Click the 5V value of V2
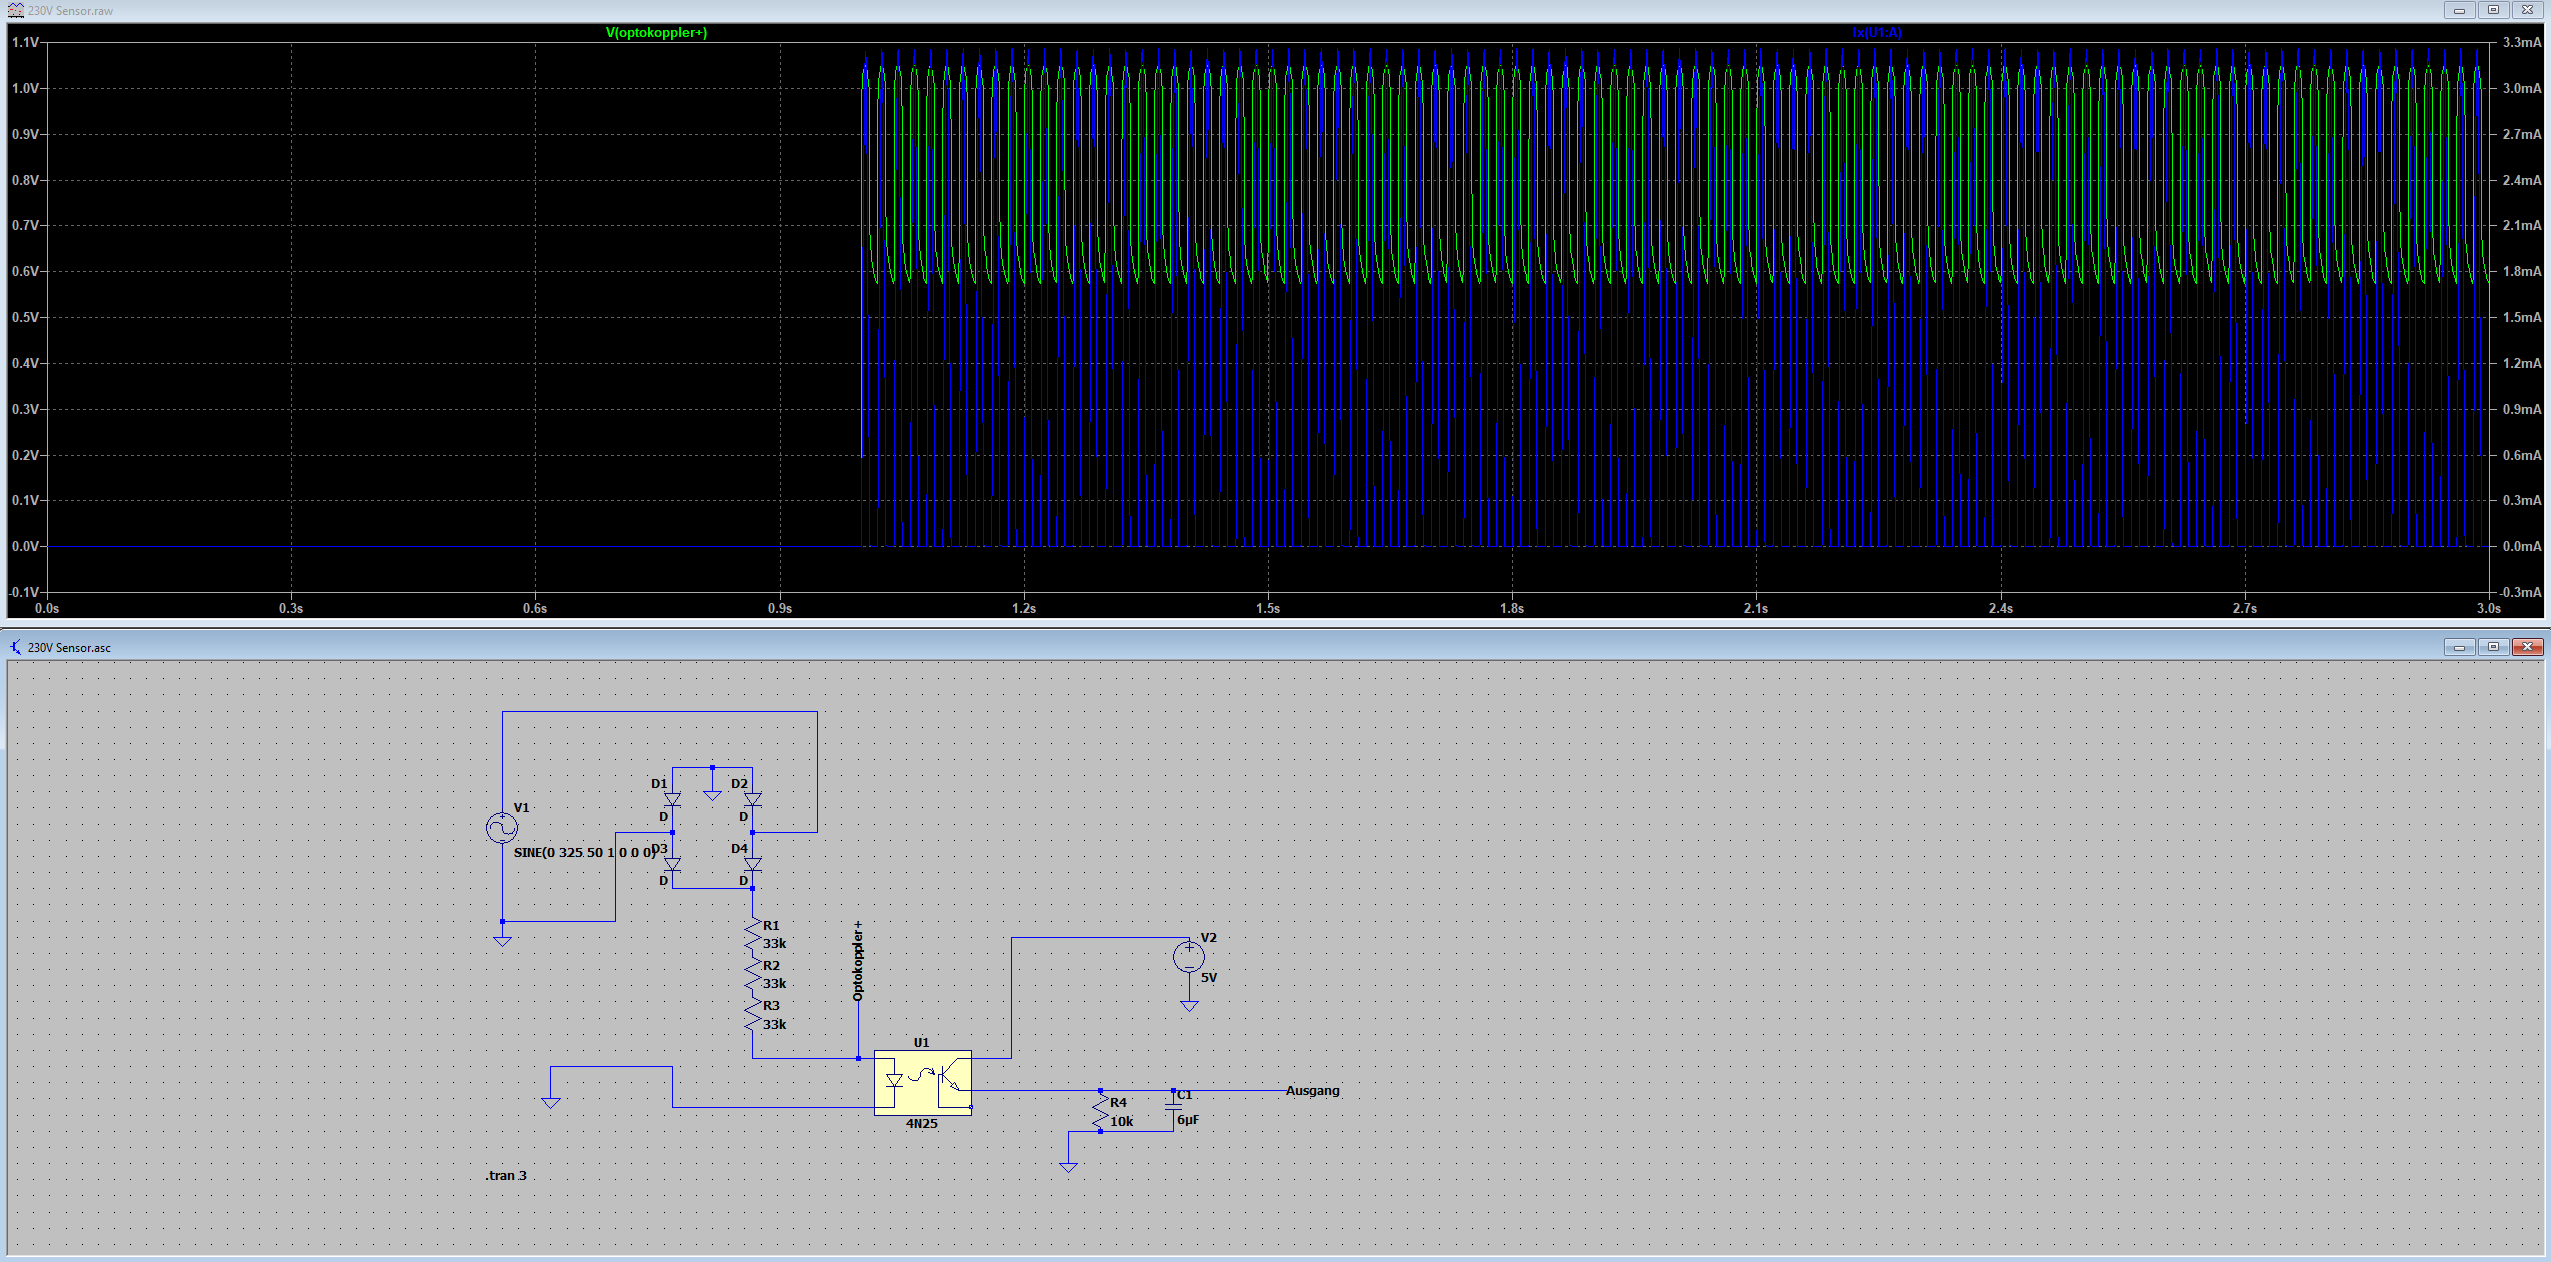 click(x=1209, y=977)
